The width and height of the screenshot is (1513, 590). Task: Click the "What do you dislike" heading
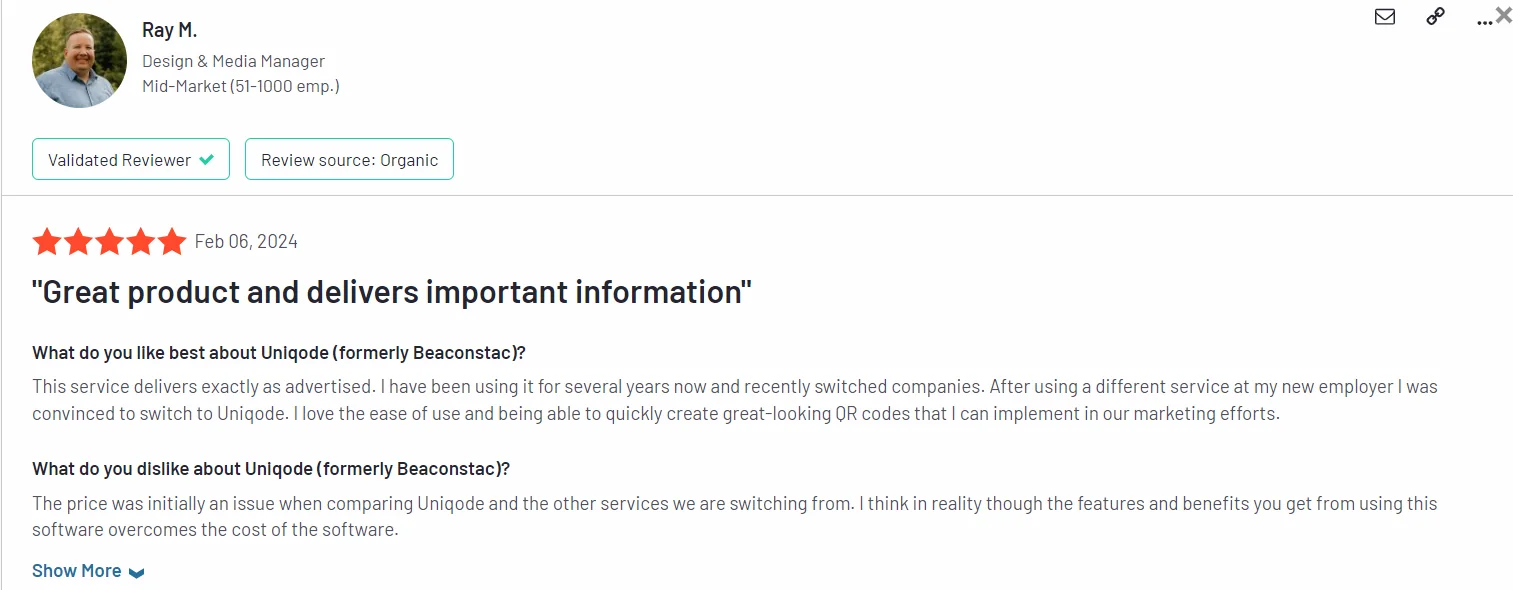271,469
